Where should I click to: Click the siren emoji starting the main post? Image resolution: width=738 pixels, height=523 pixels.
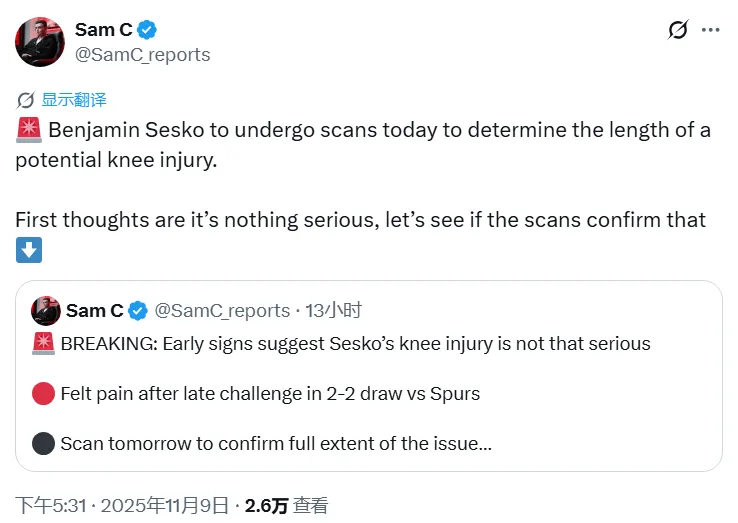pyautogui.click(x=28, y=131)
